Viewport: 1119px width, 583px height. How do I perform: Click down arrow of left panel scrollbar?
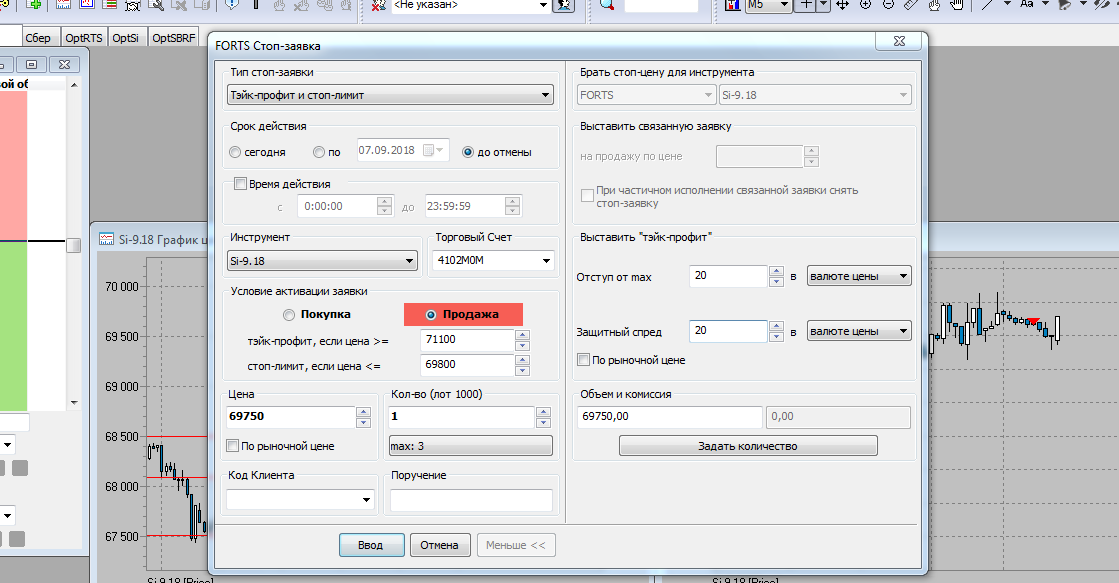(x=74, y=403)
